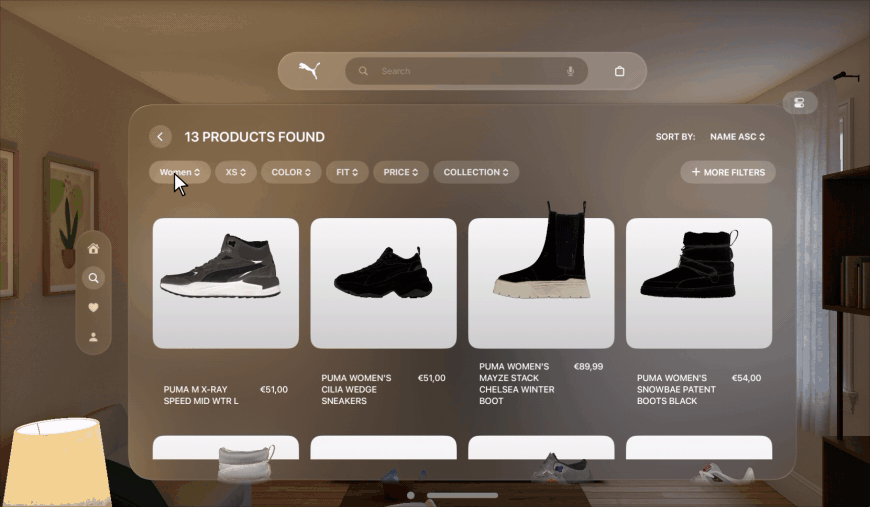The image size is (870, 507).
Task: Open Mayze Stack Chelsea Winter Boot image
Action: [541, 283]
